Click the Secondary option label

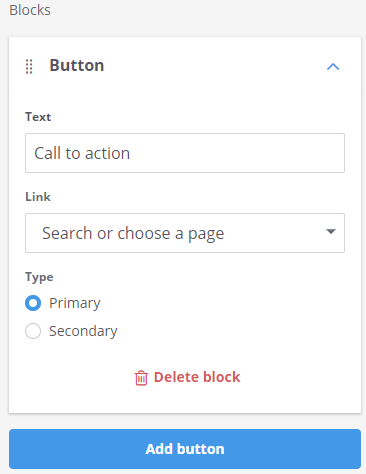pos(83,331)
